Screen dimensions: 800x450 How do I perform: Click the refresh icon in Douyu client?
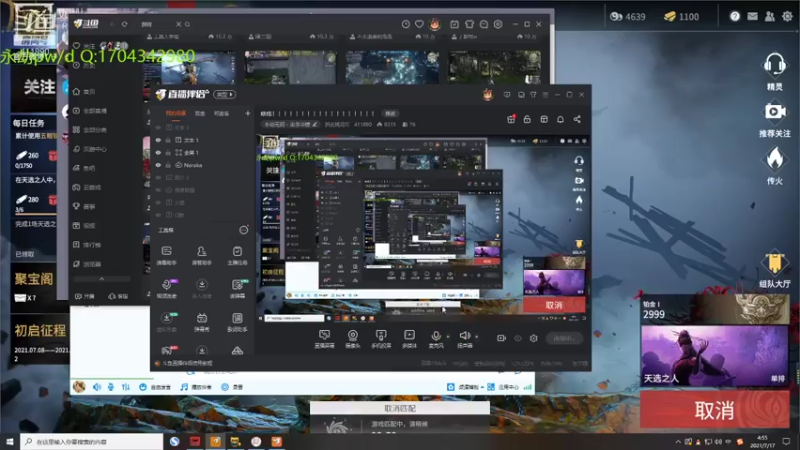124,24
